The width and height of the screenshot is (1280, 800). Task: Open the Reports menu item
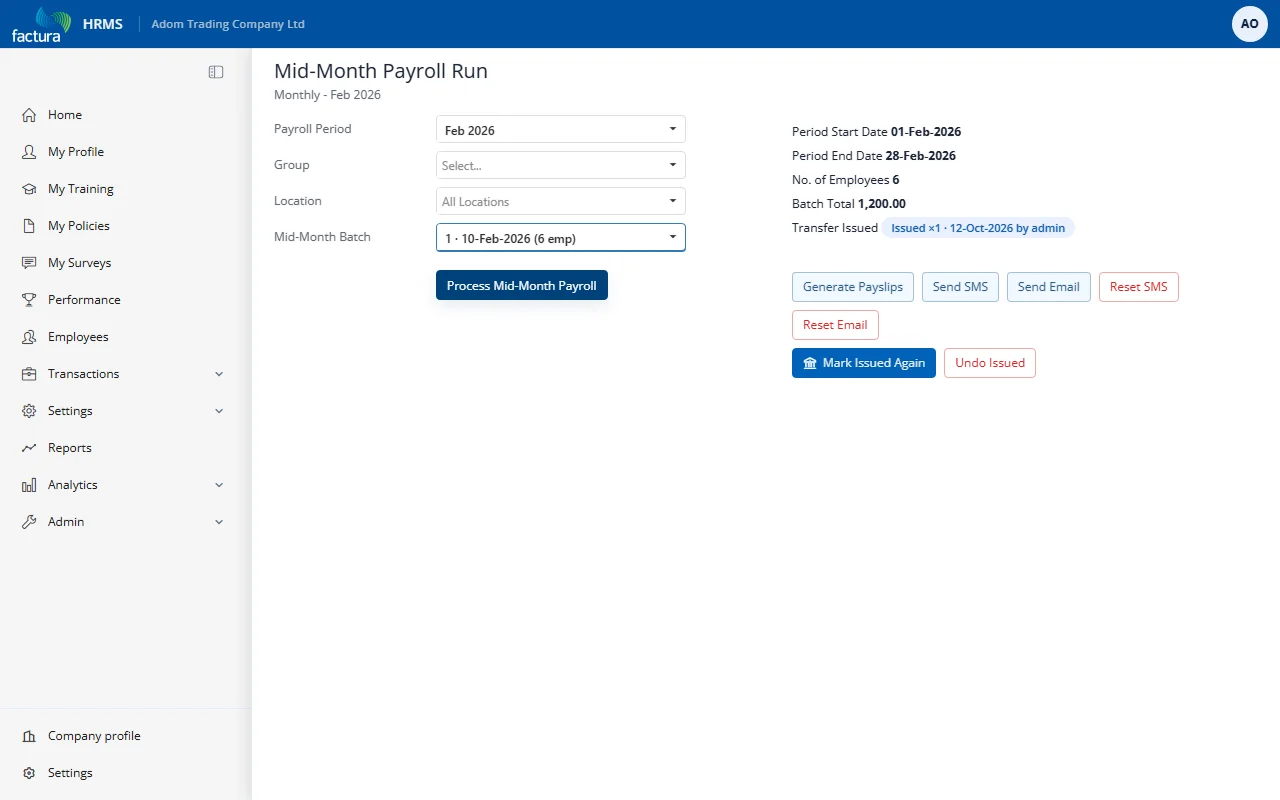tap(70, 448)
